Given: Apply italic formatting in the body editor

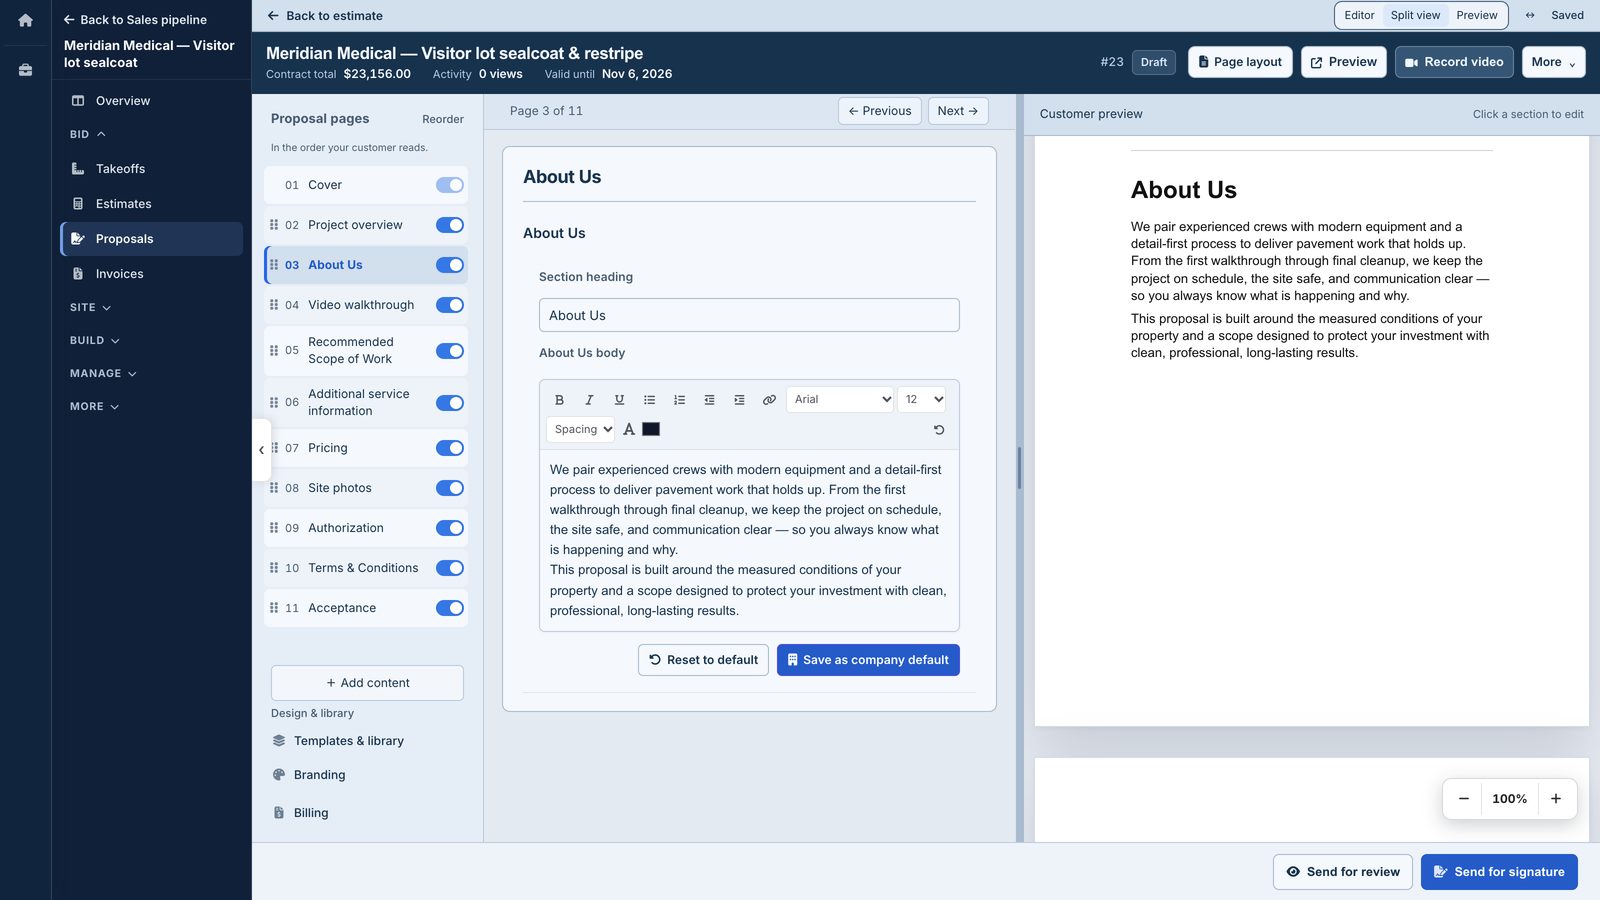Looking at the screenshot, I should [x=589, y=400].
